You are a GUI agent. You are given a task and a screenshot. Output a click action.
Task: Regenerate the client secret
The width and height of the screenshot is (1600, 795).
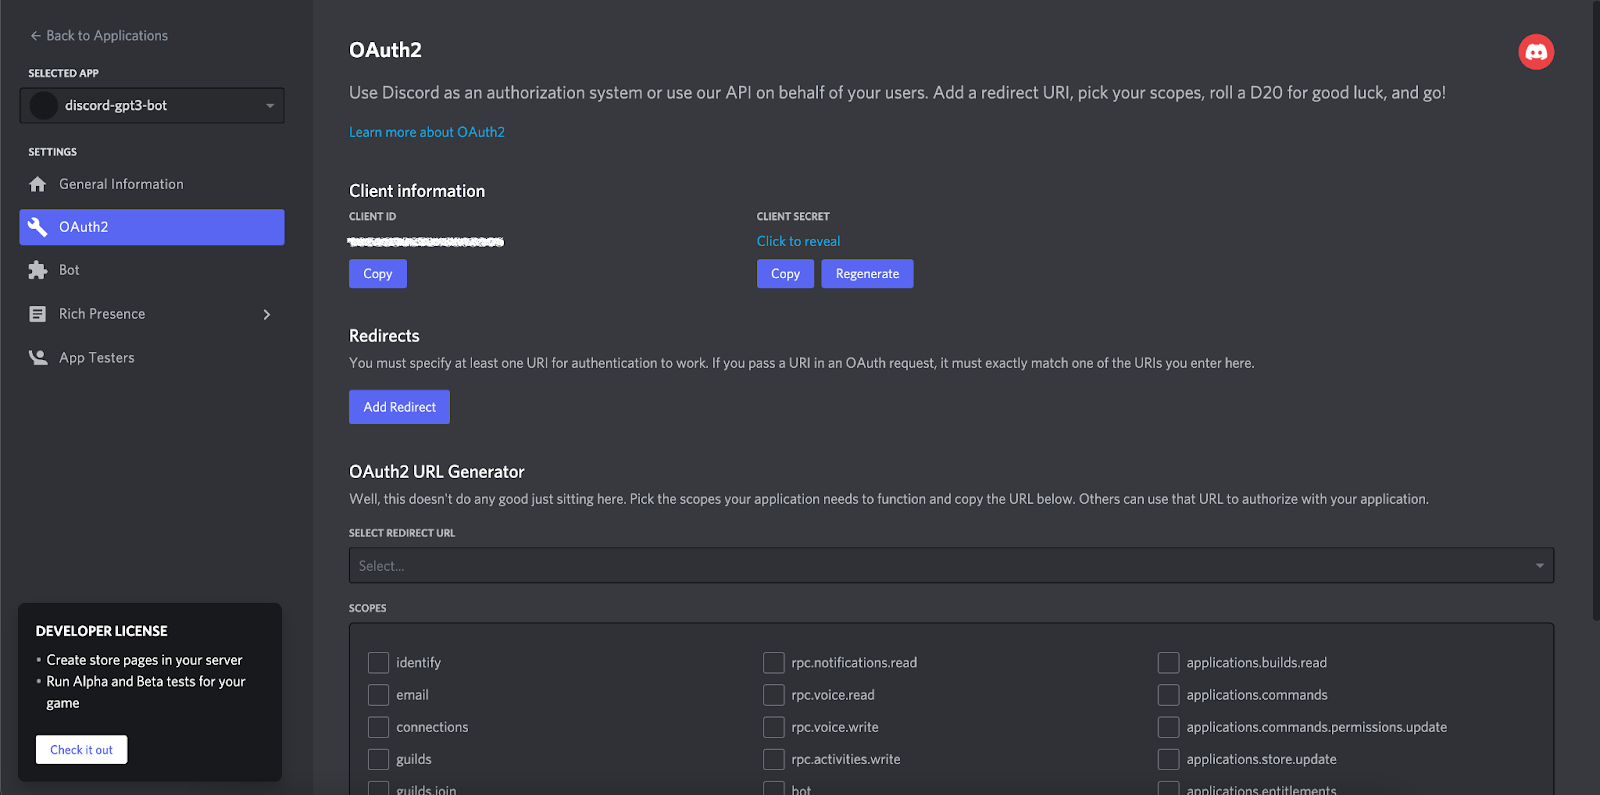867,274
